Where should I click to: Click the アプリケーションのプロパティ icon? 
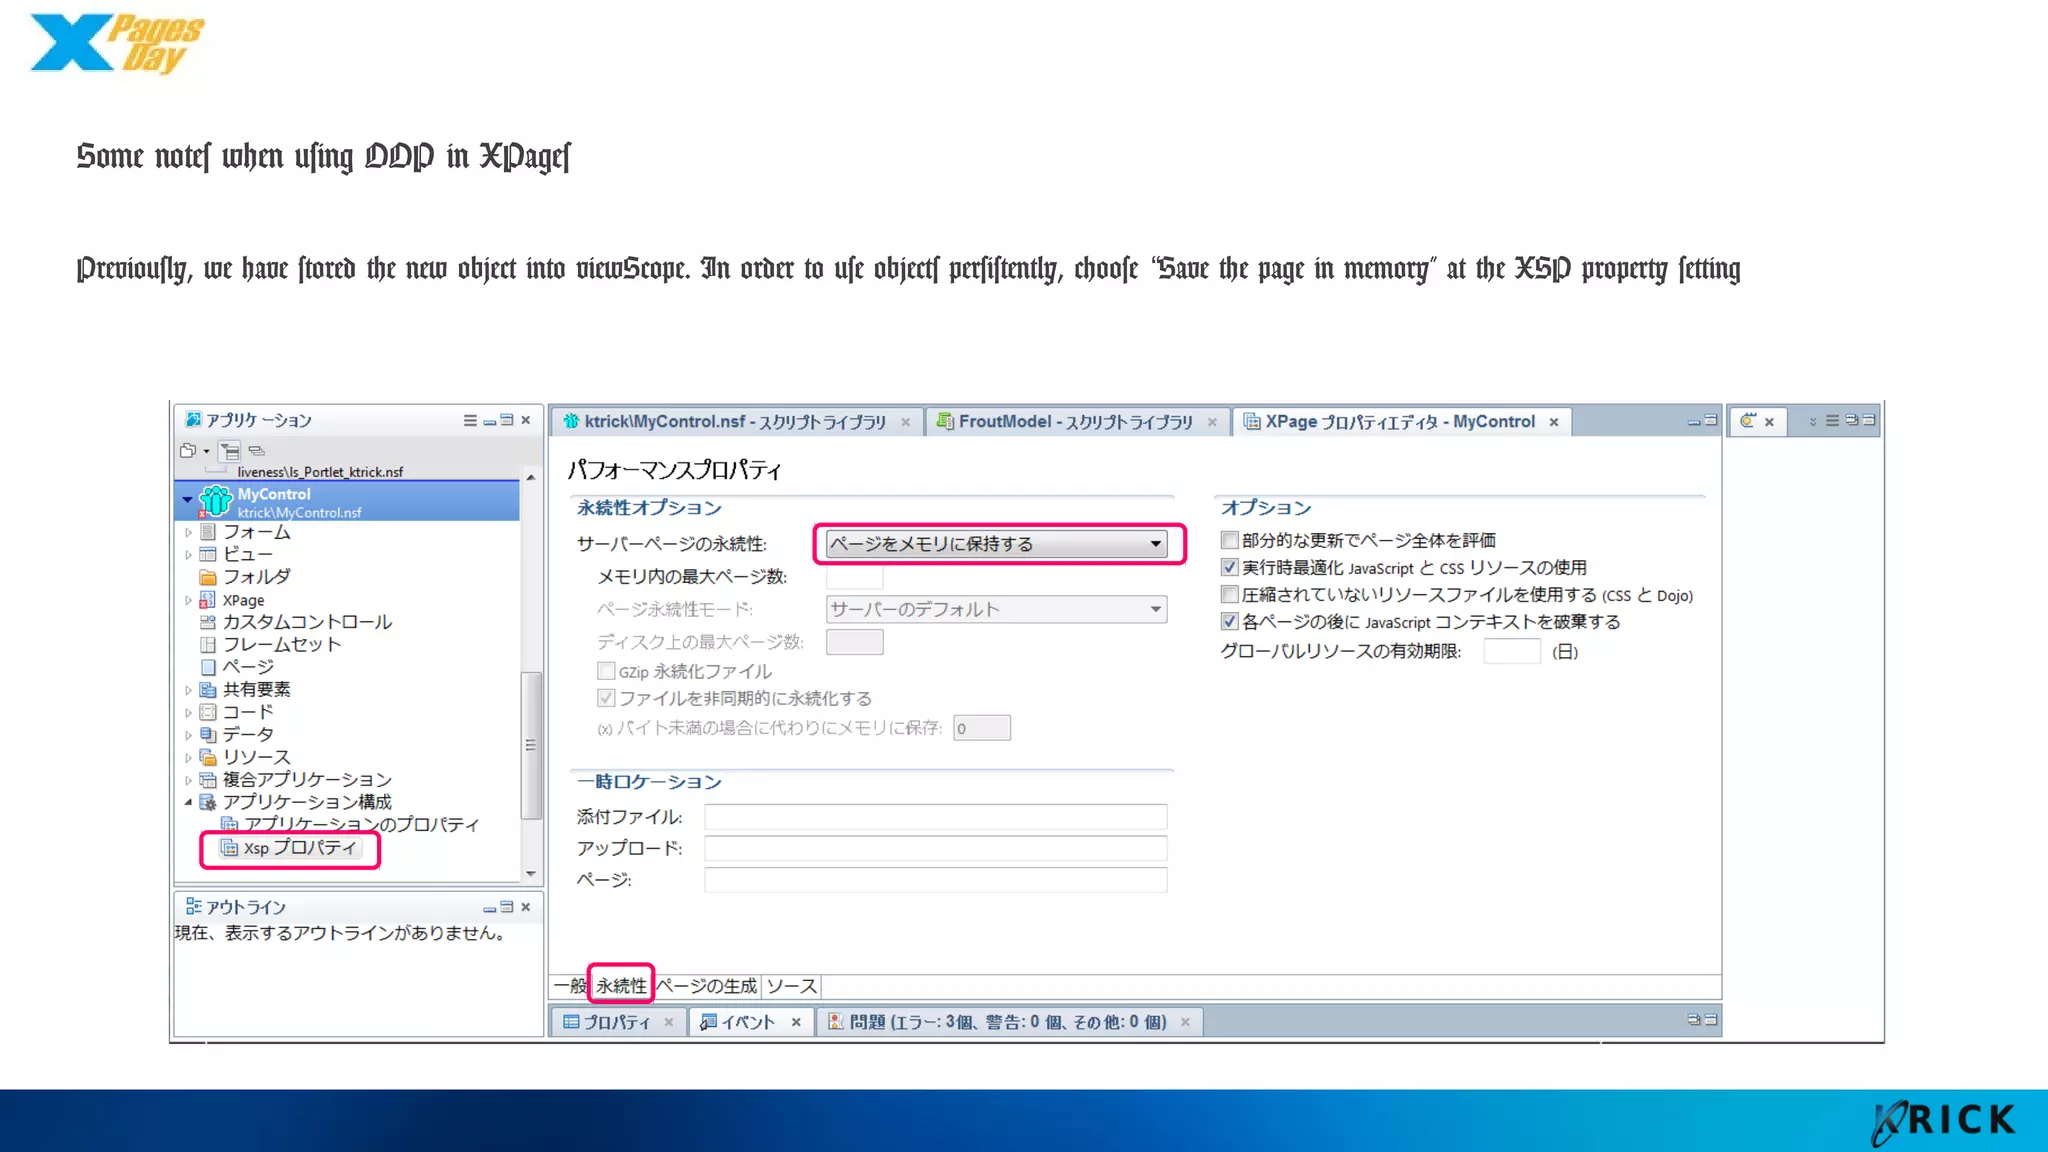pyautogui.click(x=230, y=824)
